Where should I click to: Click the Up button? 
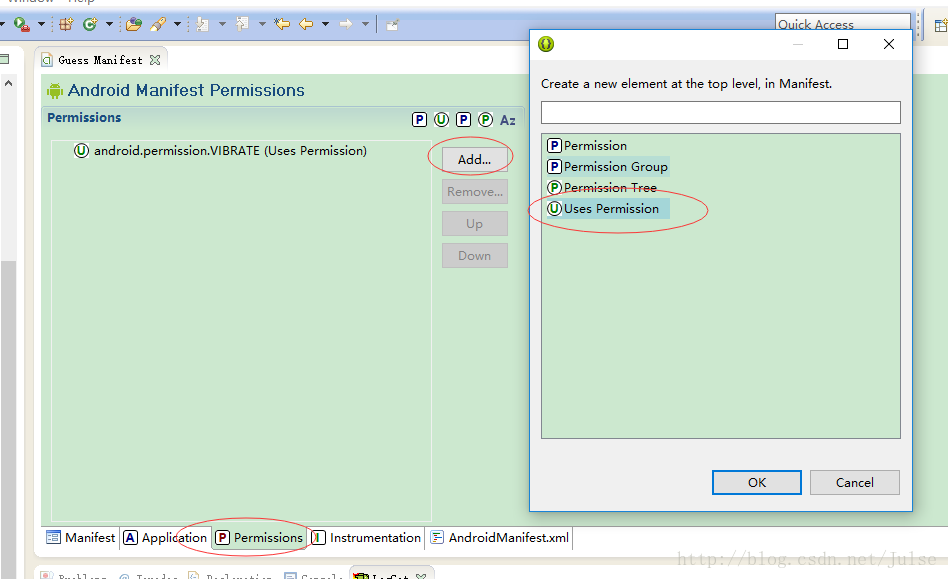click(475, 224)
